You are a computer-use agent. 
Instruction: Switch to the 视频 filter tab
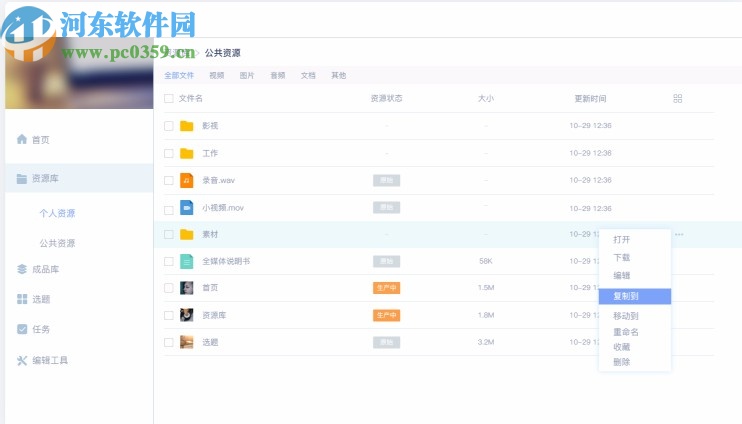(217, 75)
